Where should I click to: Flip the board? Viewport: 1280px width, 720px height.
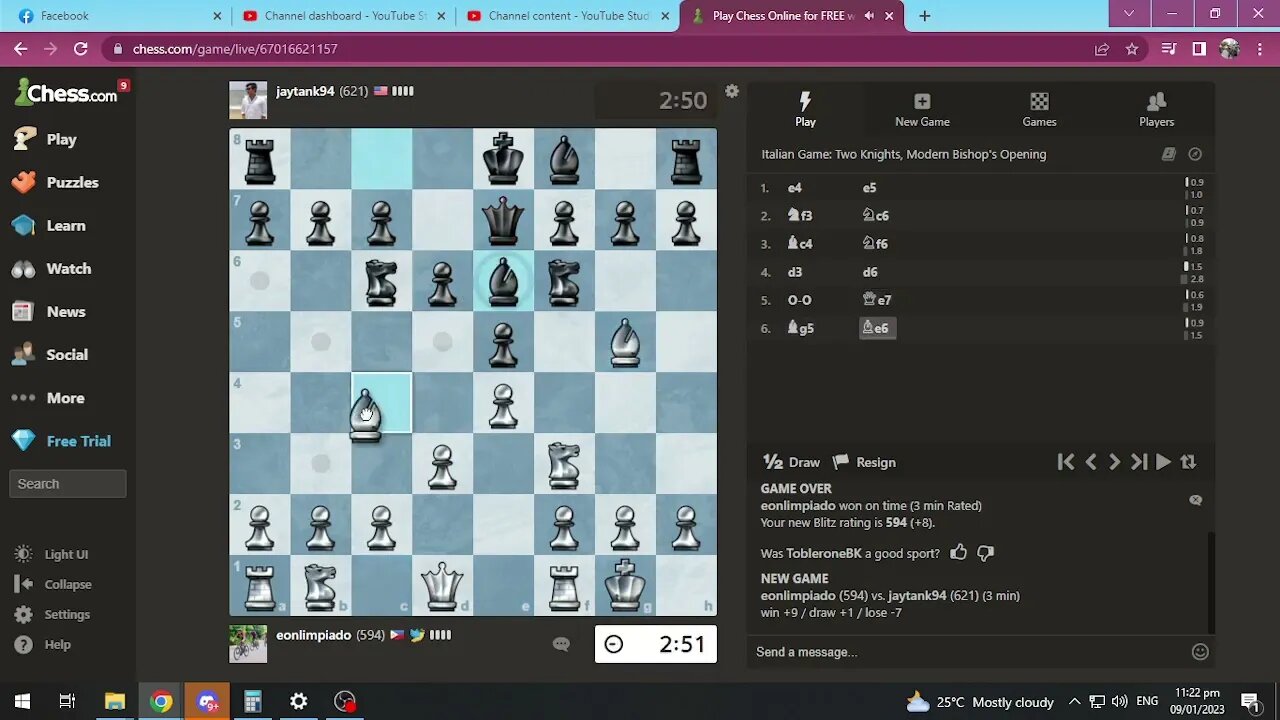[1188, 462]
